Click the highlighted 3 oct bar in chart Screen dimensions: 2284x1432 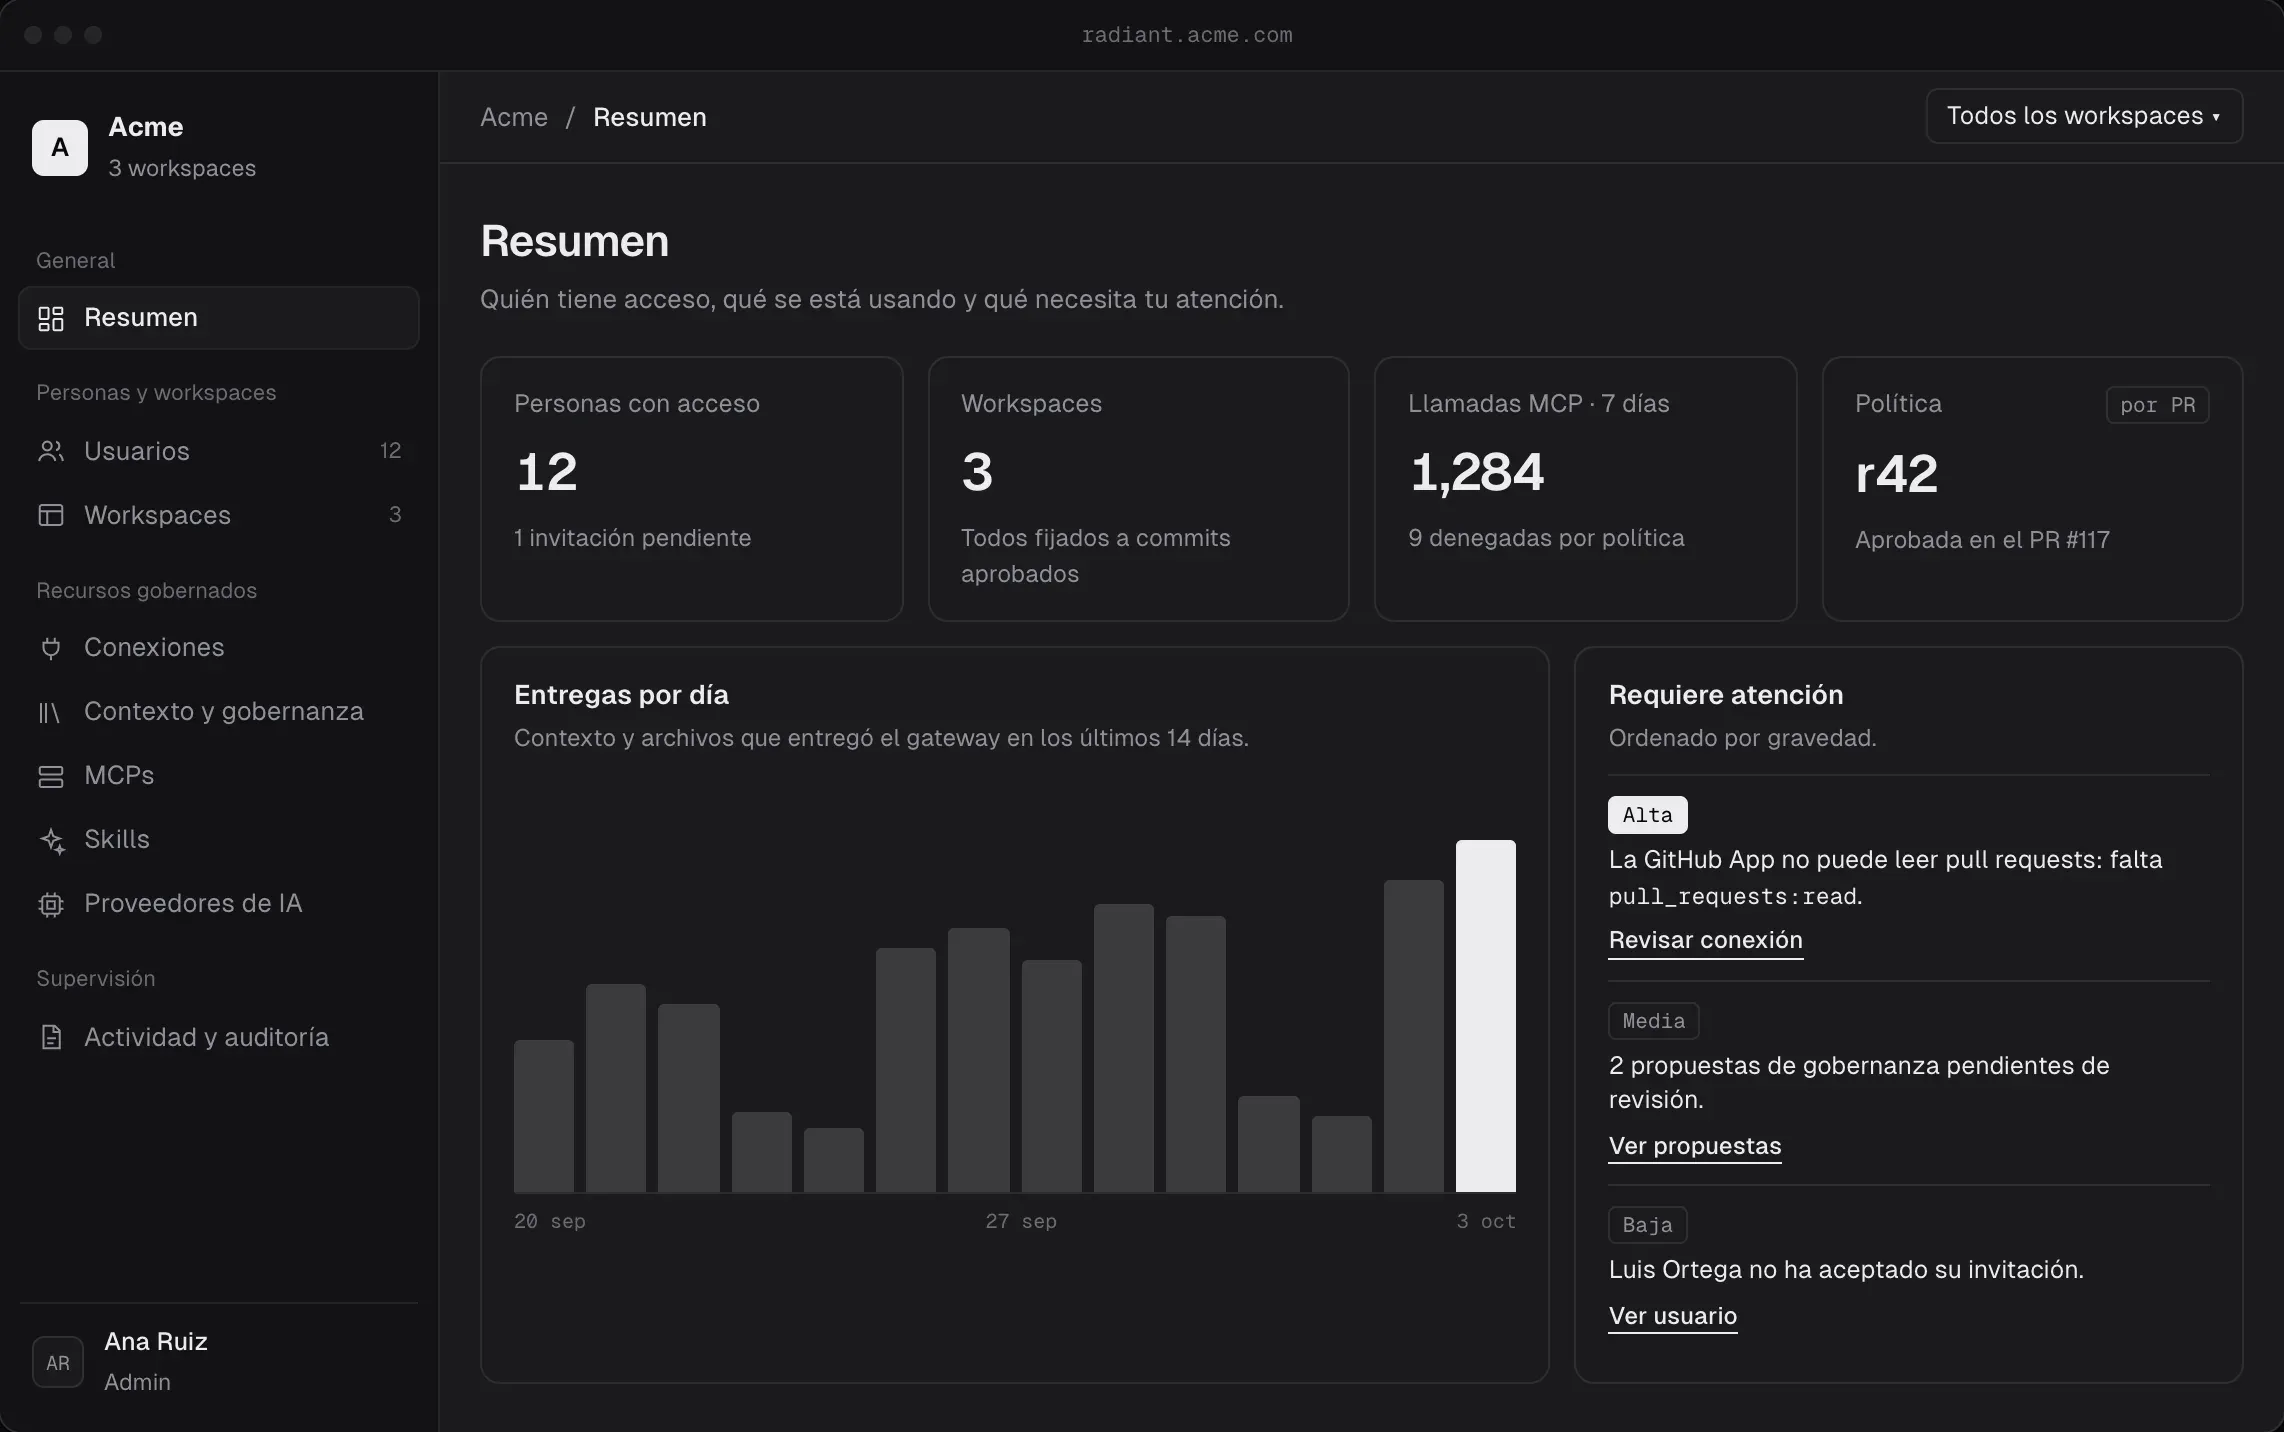point(1485,1016)
